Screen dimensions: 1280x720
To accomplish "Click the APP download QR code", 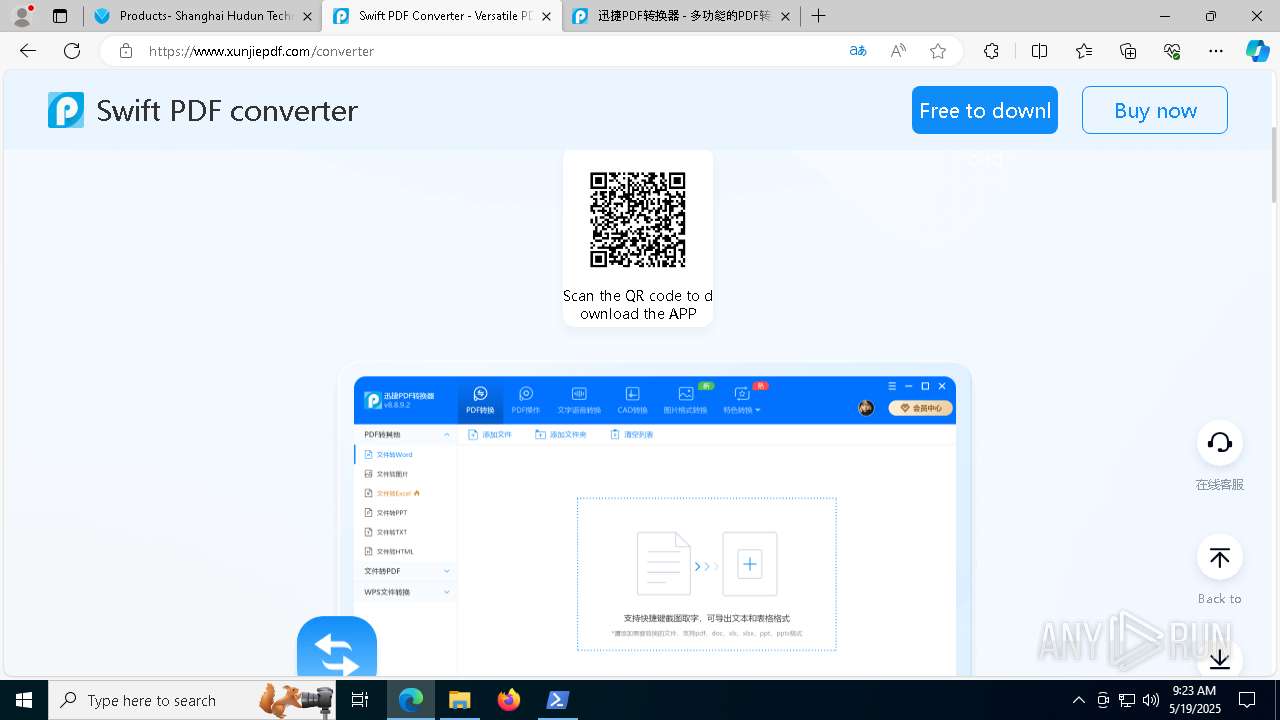I will click(638, 220).
